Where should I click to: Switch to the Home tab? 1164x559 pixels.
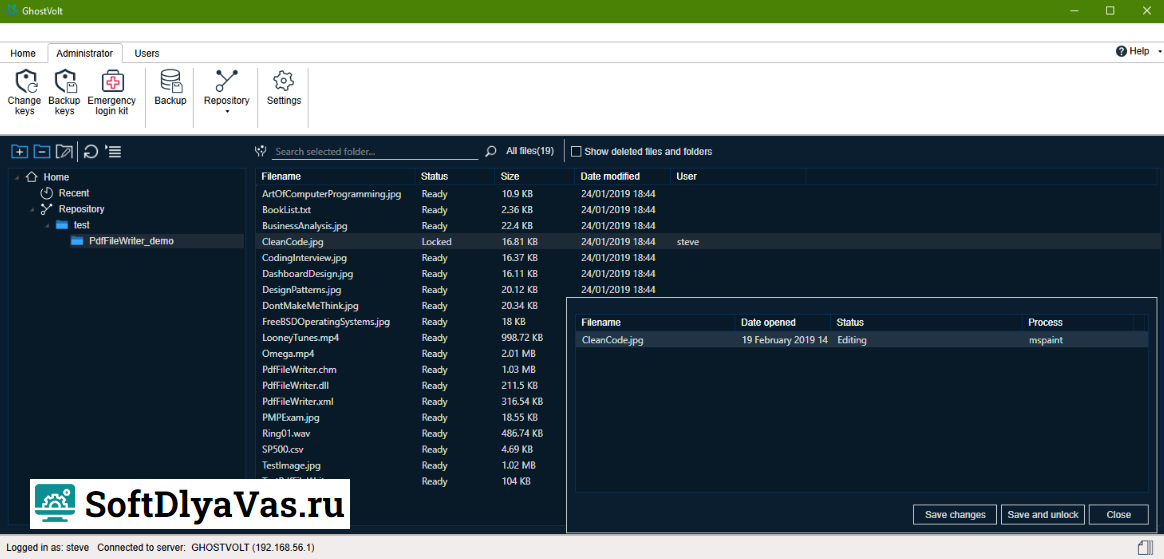tap(23, 53)
